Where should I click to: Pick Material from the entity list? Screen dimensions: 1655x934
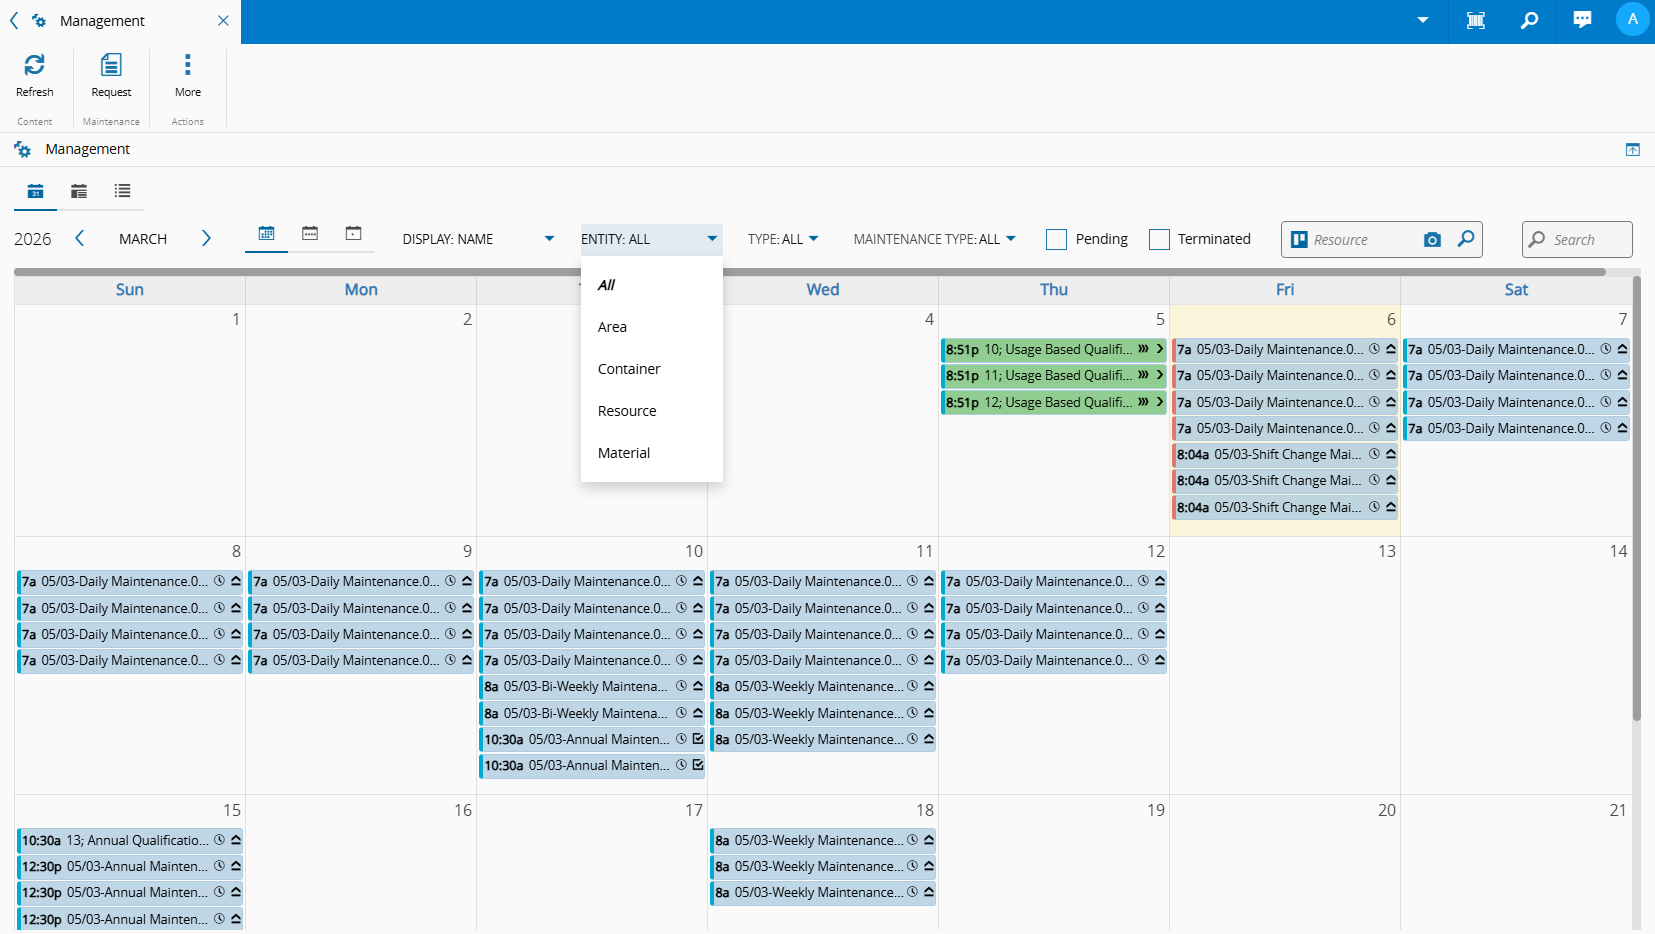click(x=651, y=453)
